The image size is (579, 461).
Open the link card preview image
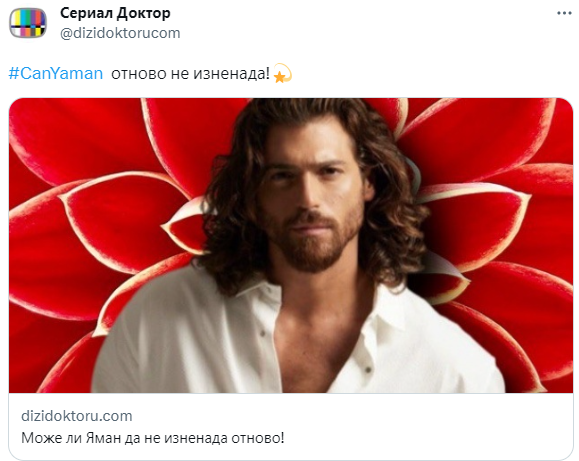pos(291,245)
